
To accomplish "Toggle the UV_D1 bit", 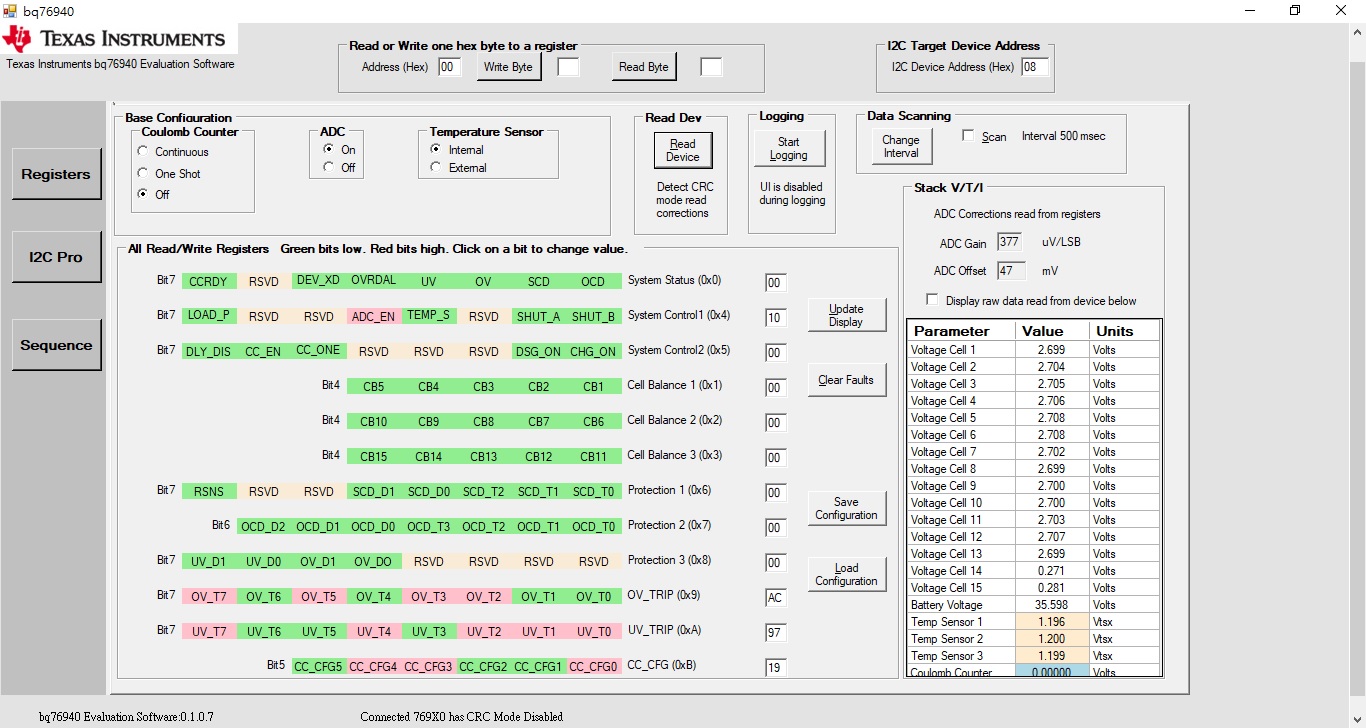I will click(x=209, y=561).
